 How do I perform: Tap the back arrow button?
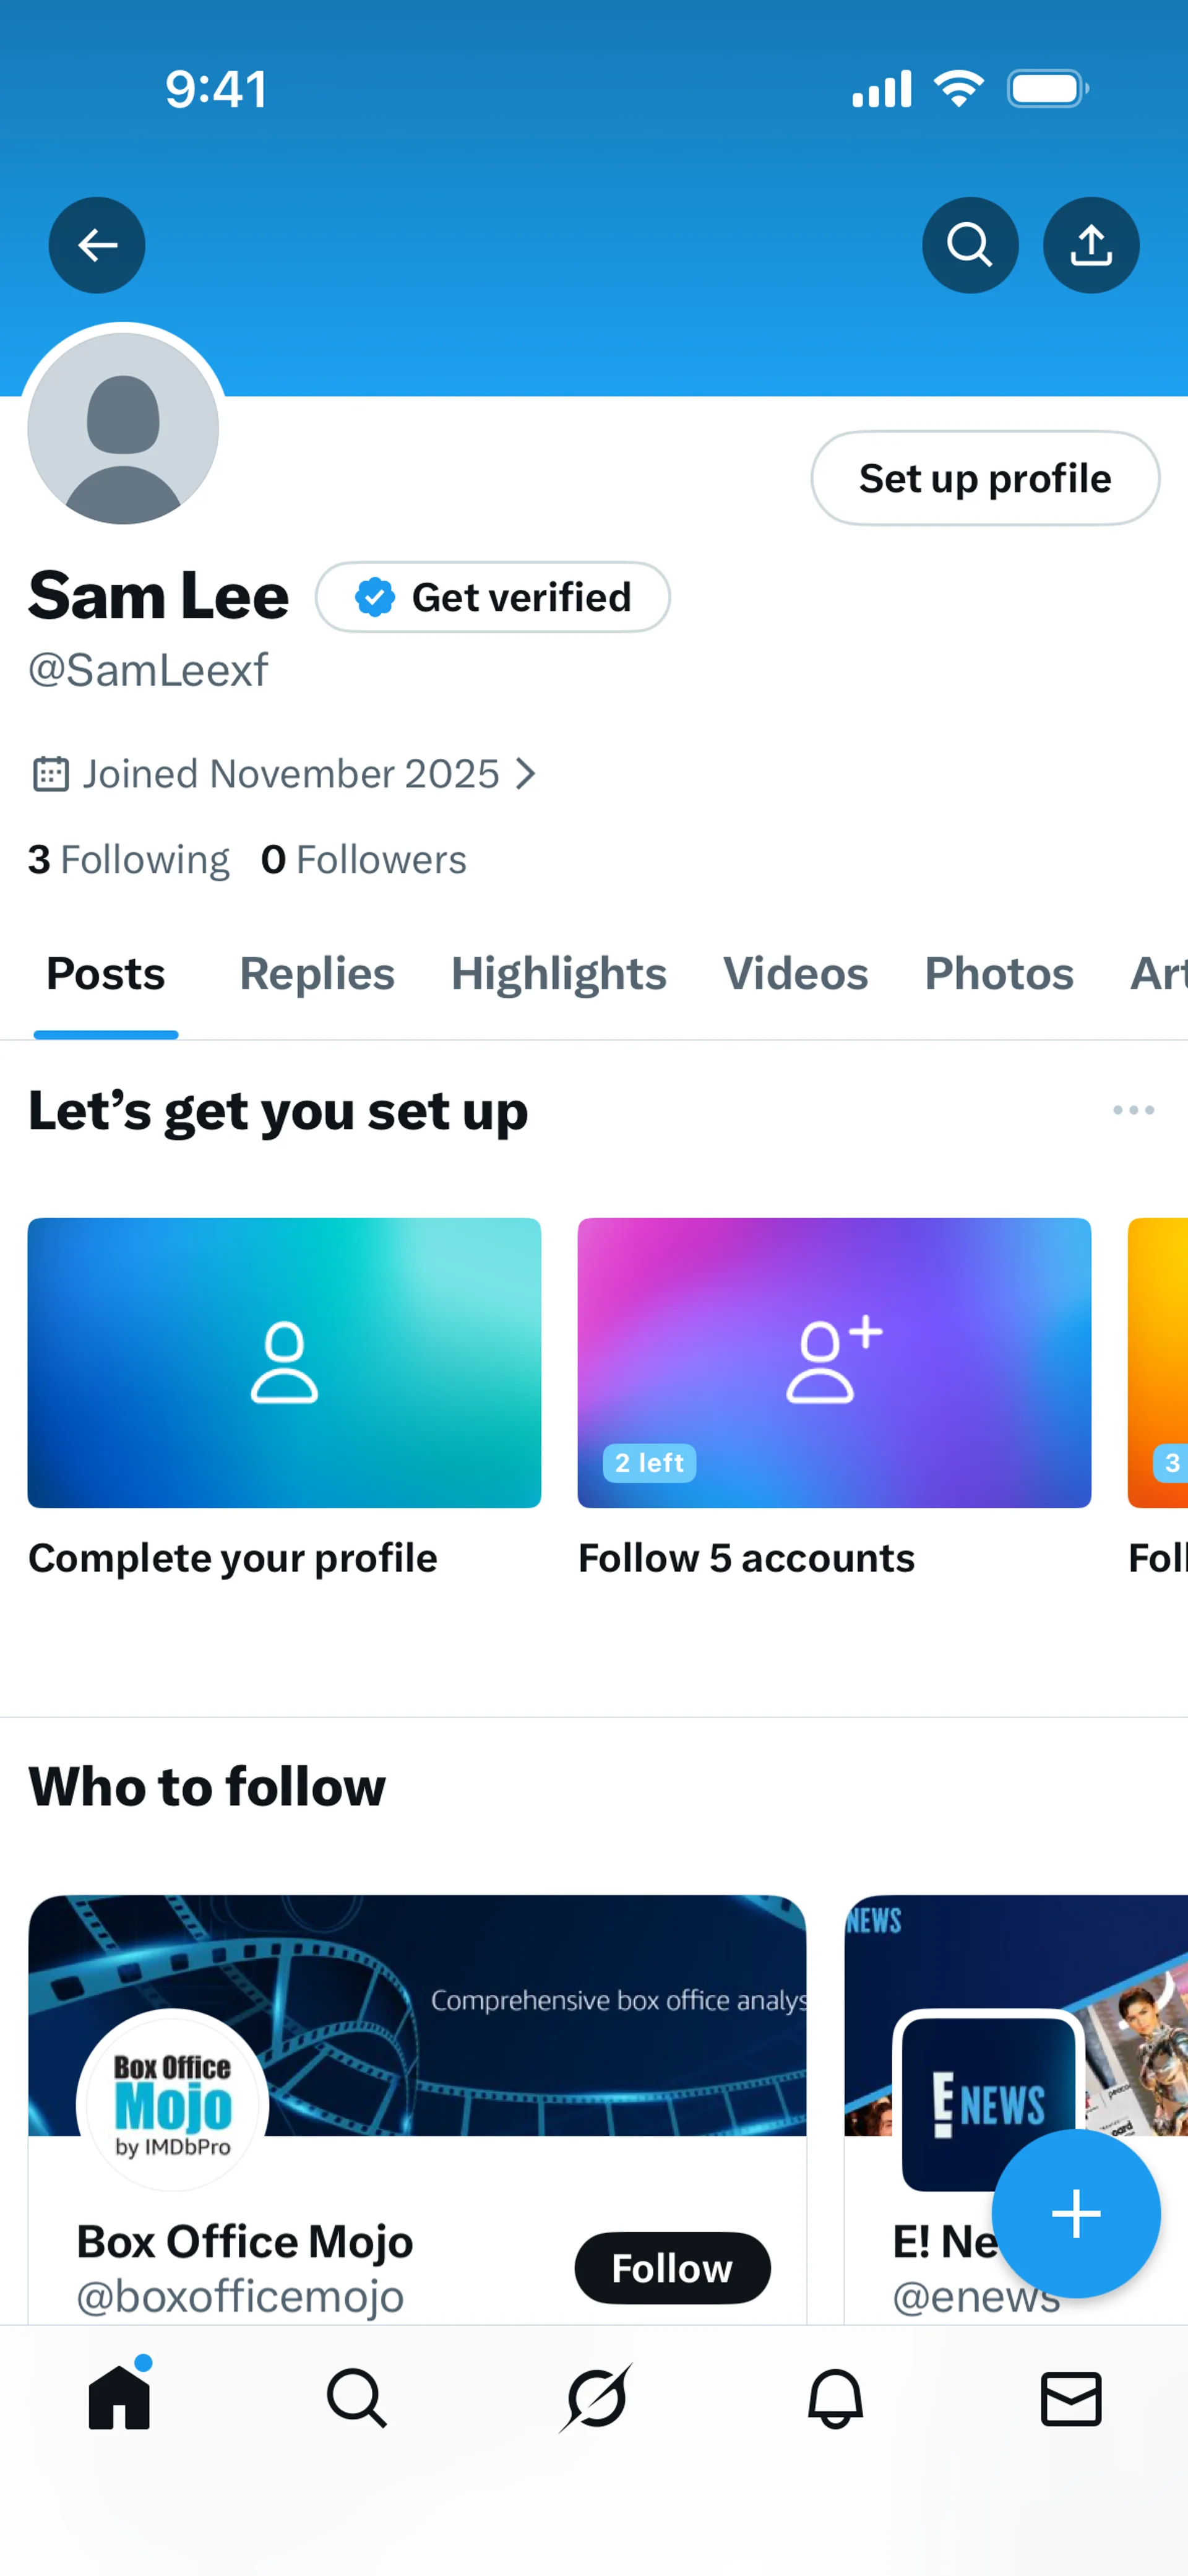[x=97, y=245]
